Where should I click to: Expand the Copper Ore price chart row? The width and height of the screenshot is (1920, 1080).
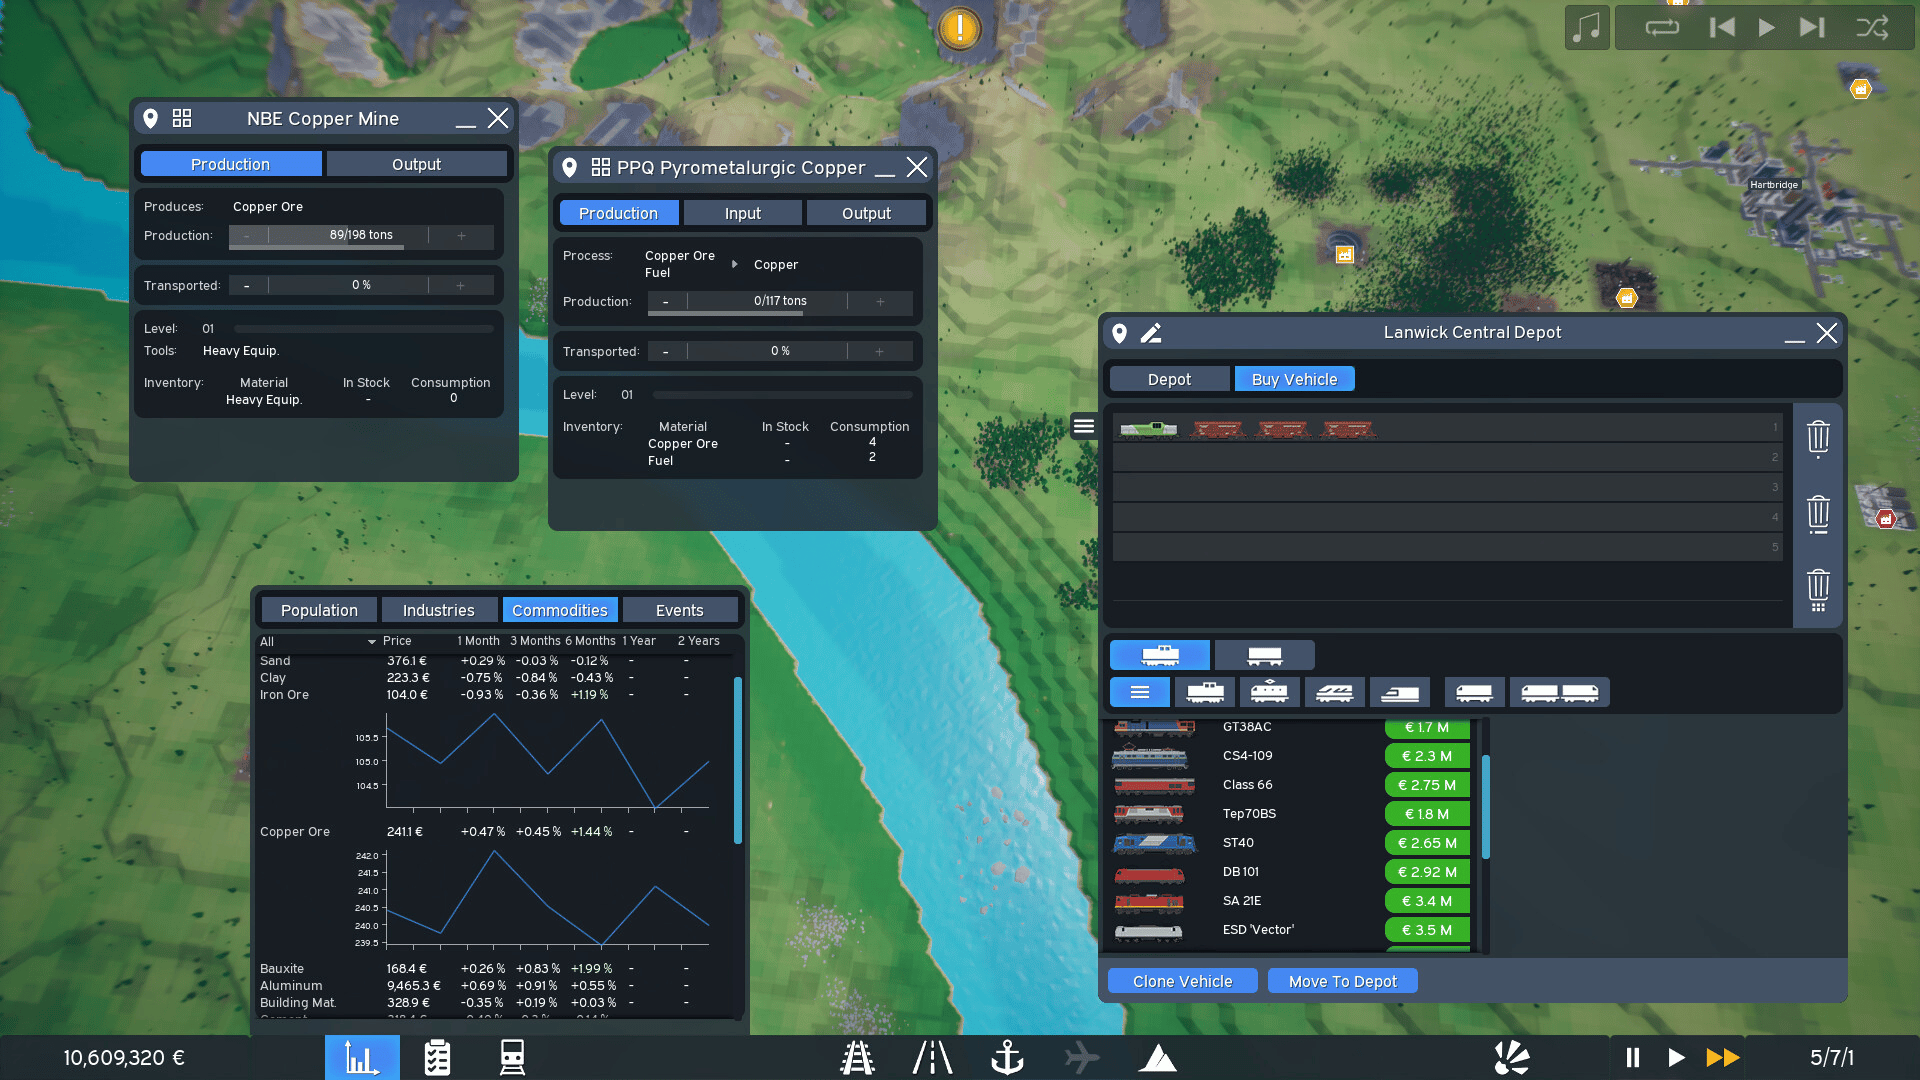click(x=295, y=832)
